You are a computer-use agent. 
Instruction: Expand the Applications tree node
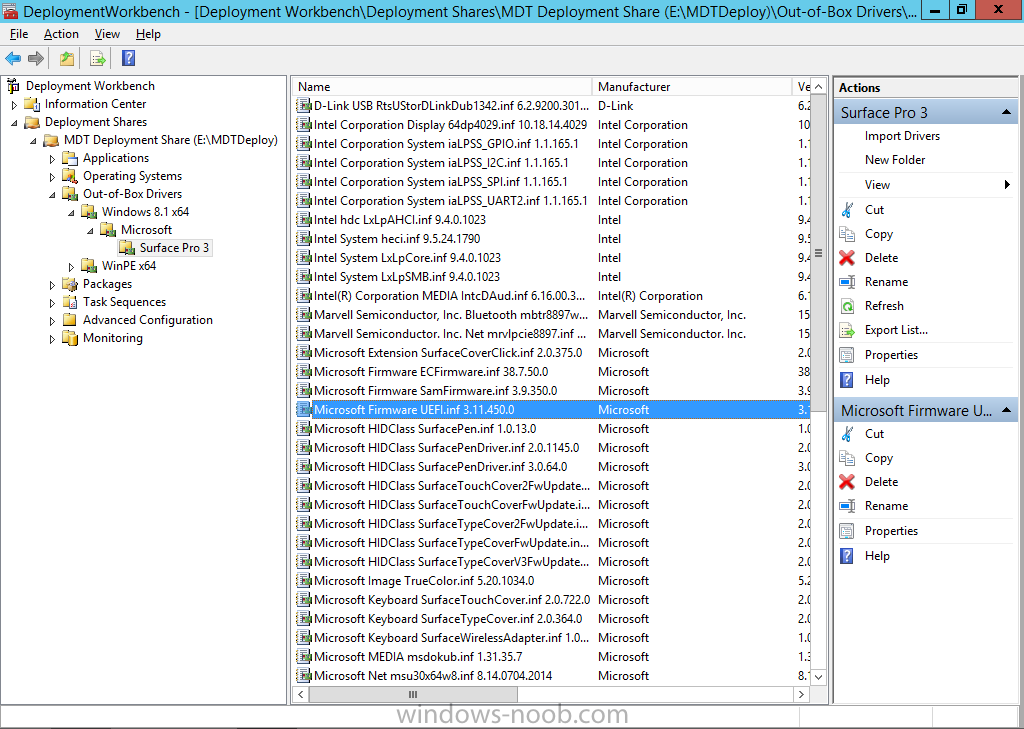(52, 159)
